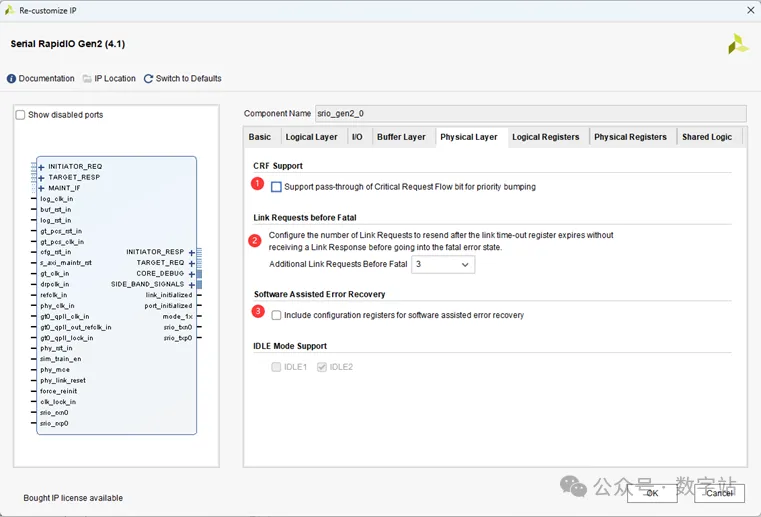Open the Documentation info icon
The height and width of the screenshot is (517, 761).
[x=11, y=79]
